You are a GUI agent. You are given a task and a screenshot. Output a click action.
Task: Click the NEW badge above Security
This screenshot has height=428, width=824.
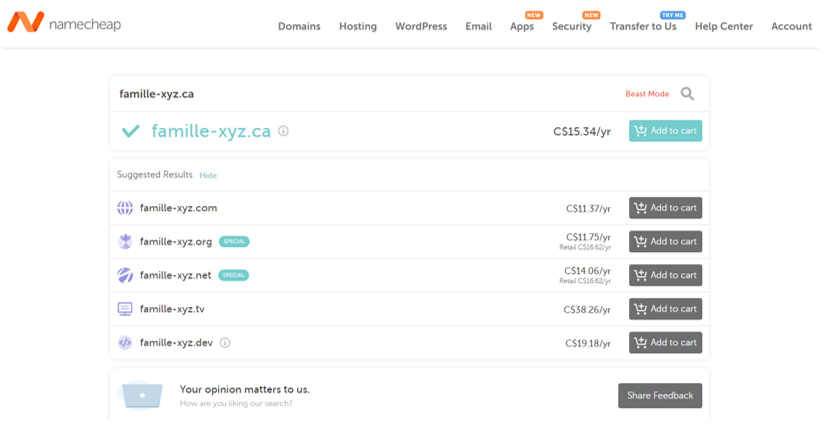click(x=591, y=15)
